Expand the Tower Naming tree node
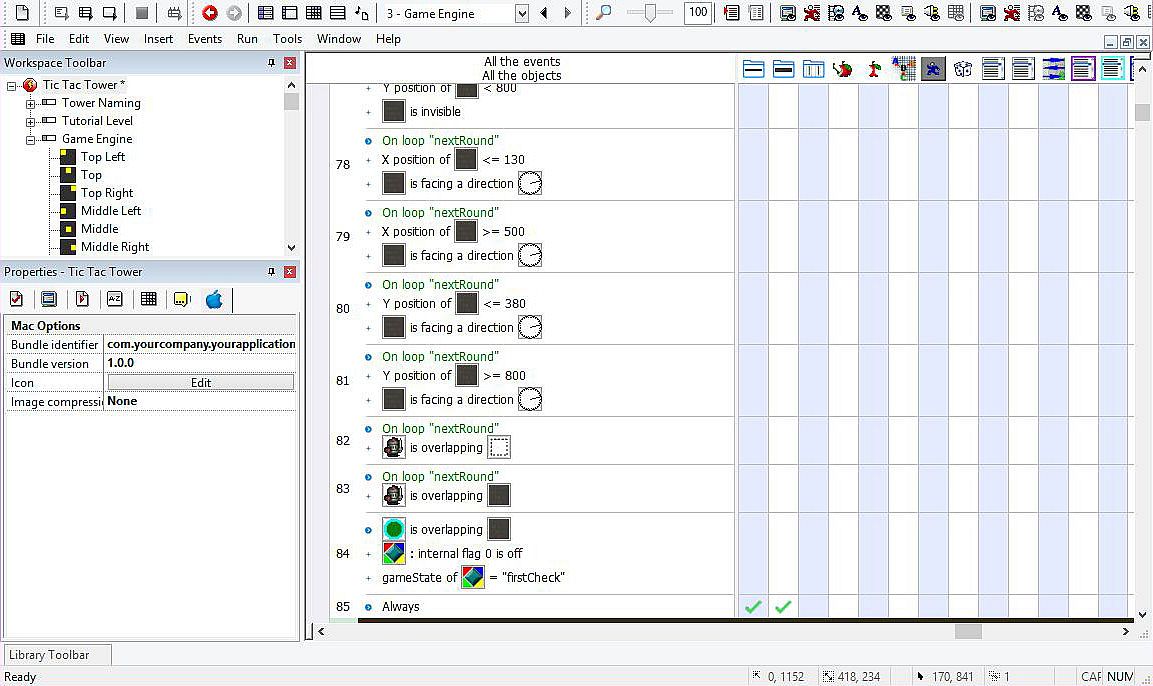The image size is (1153, 686). tap(30, 103)
